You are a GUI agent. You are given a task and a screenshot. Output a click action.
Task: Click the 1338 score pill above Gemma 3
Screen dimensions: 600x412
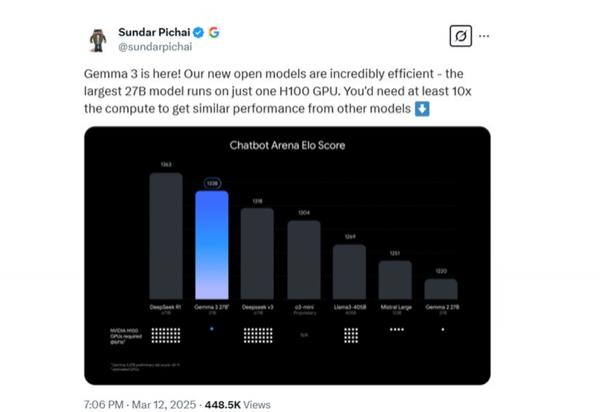coord(211,183)
